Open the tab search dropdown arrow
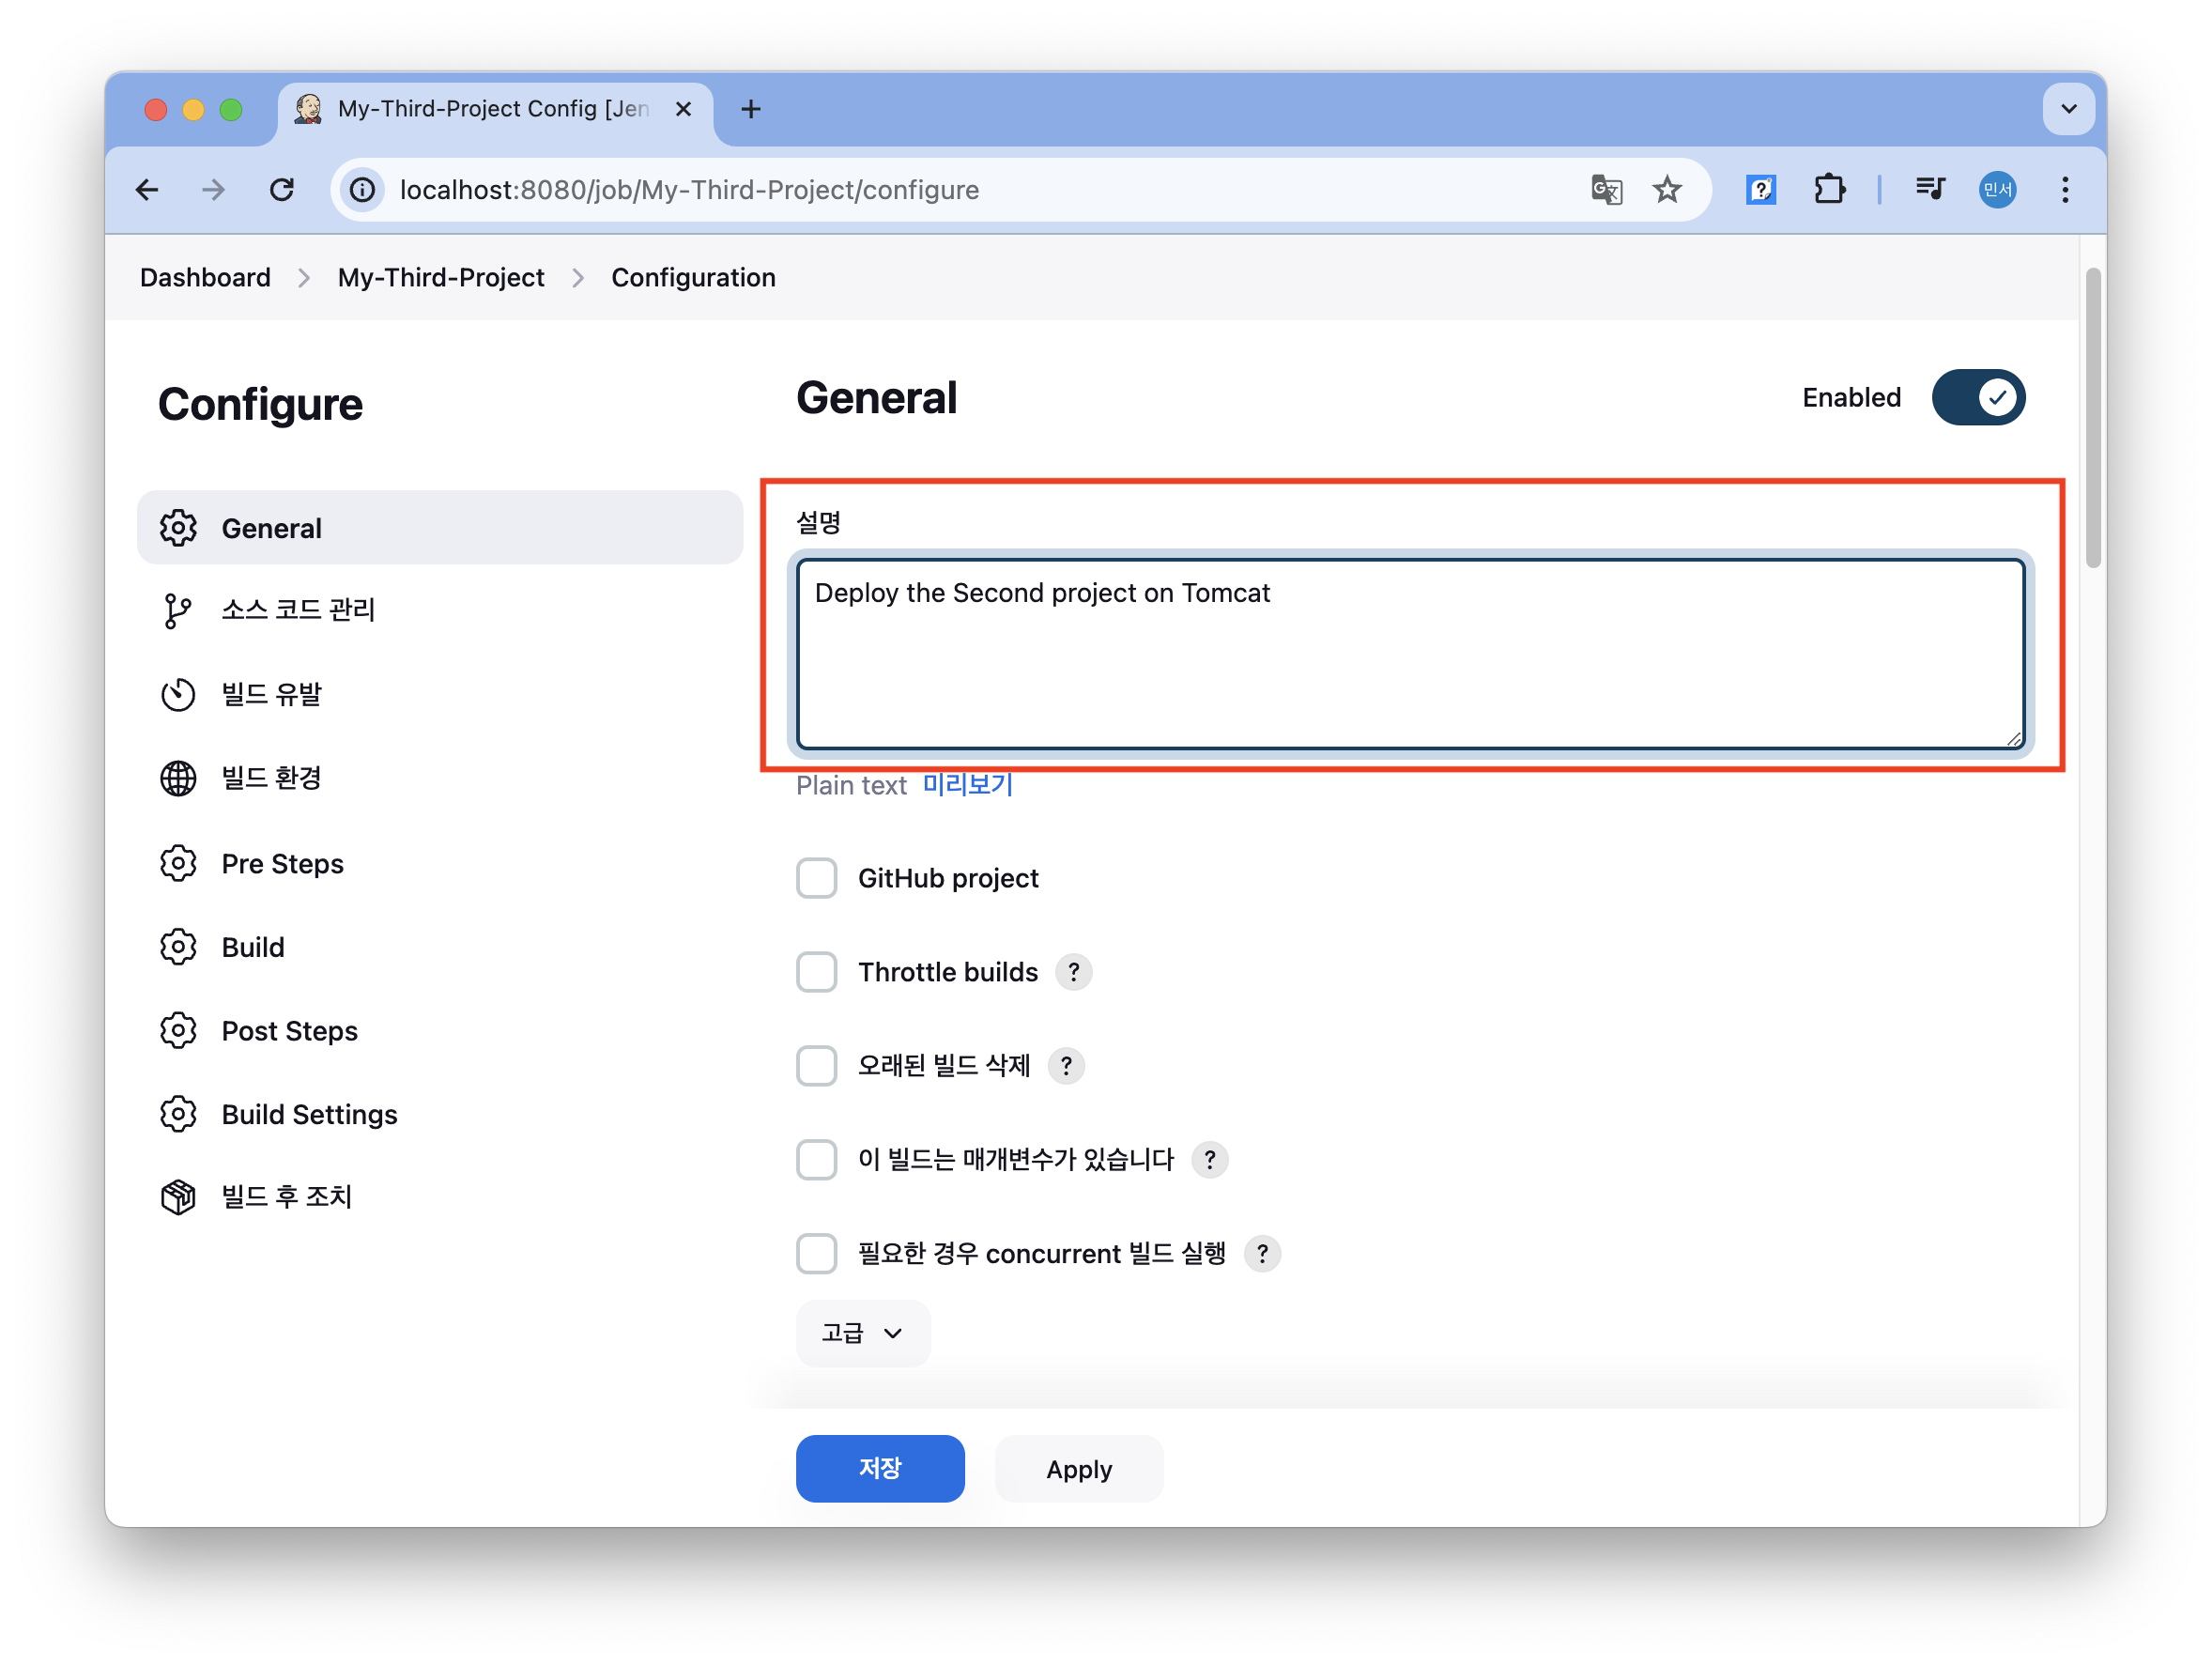 (x=2068, y=109)
